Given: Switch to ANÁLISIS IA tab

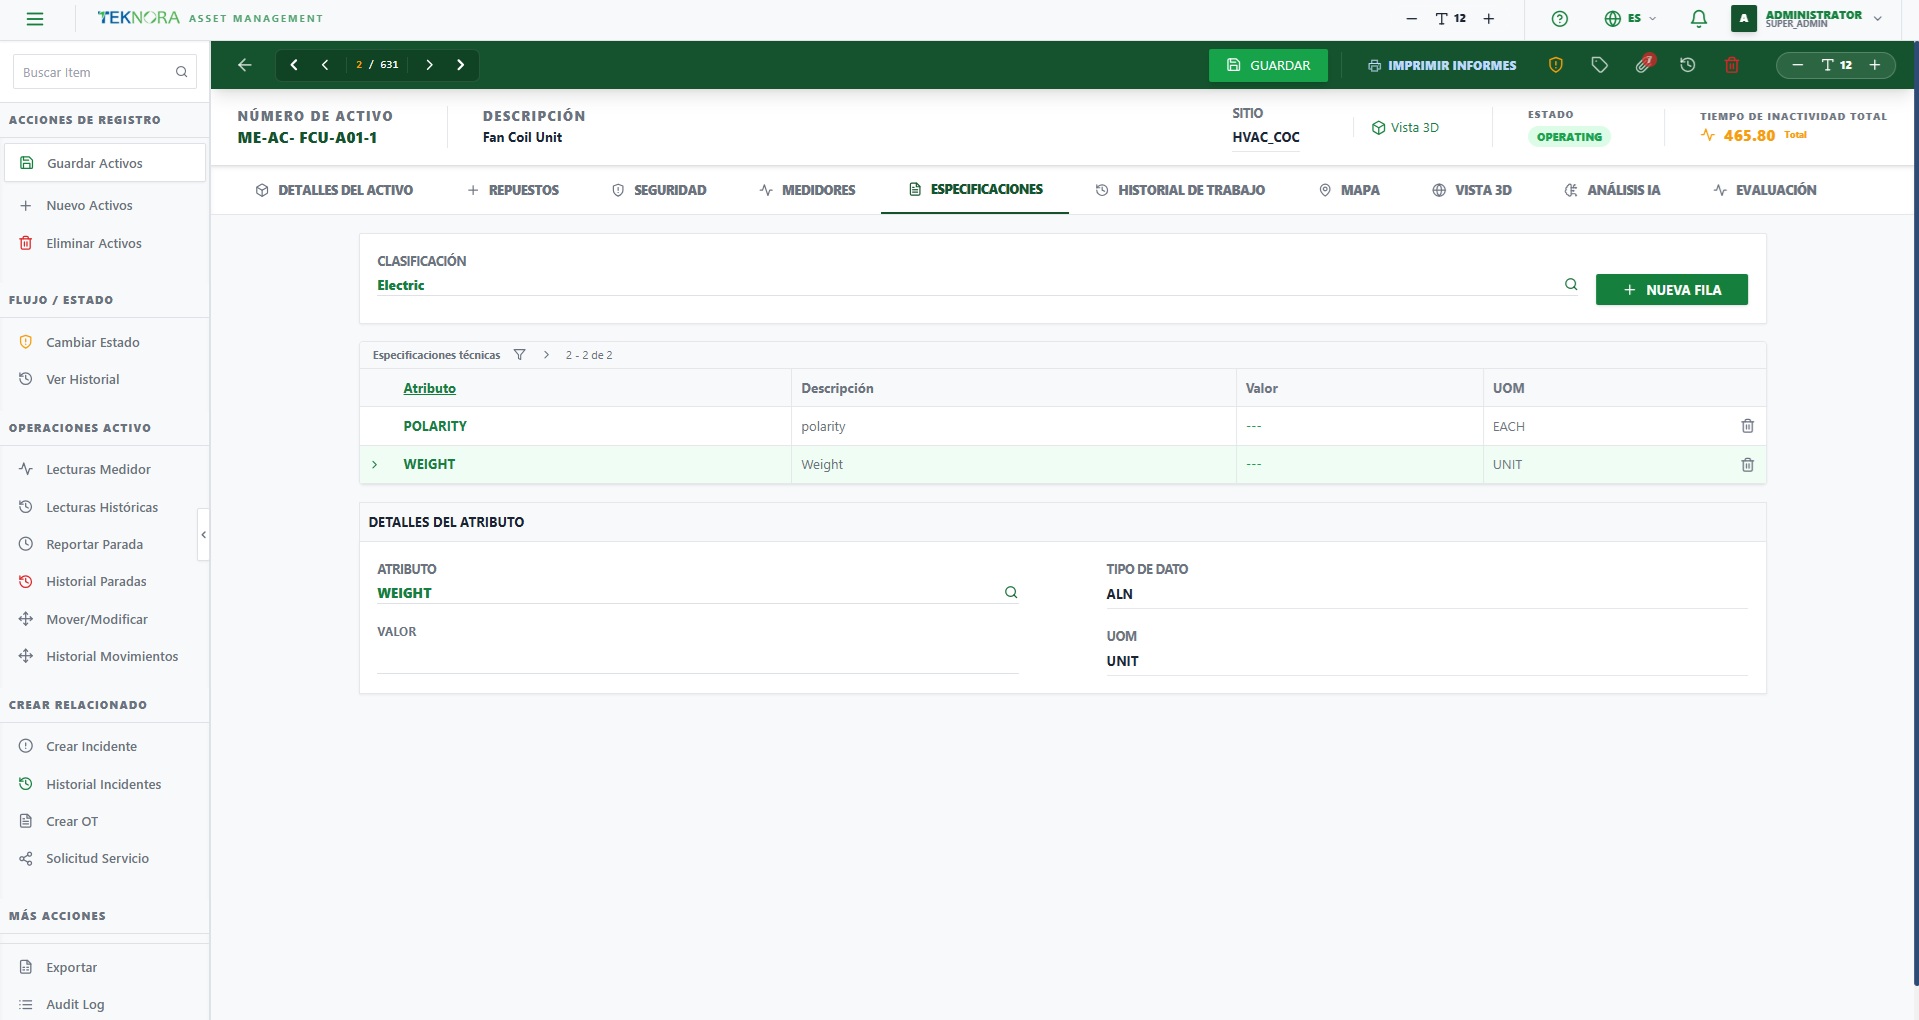Looking at the screenshot, I should 1612,190.
